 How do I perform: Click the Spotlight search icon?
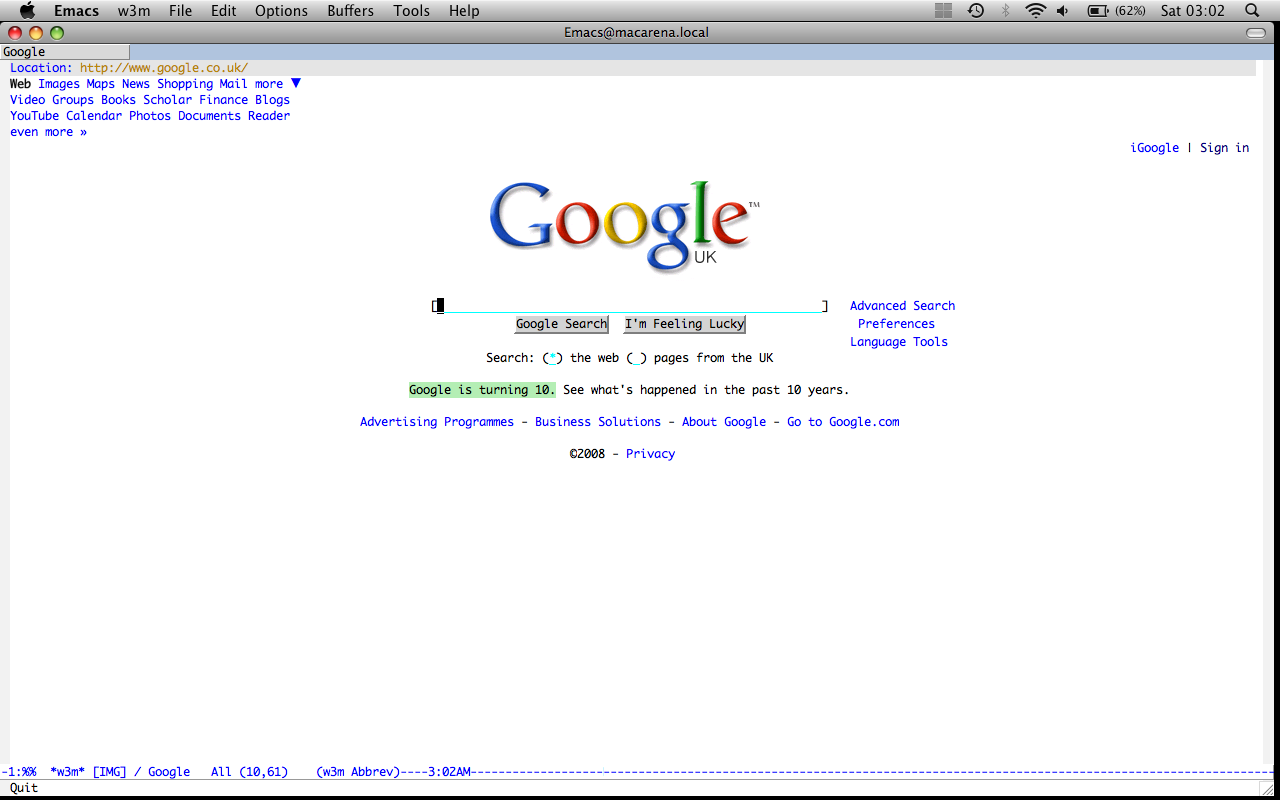pos(1252,10)
